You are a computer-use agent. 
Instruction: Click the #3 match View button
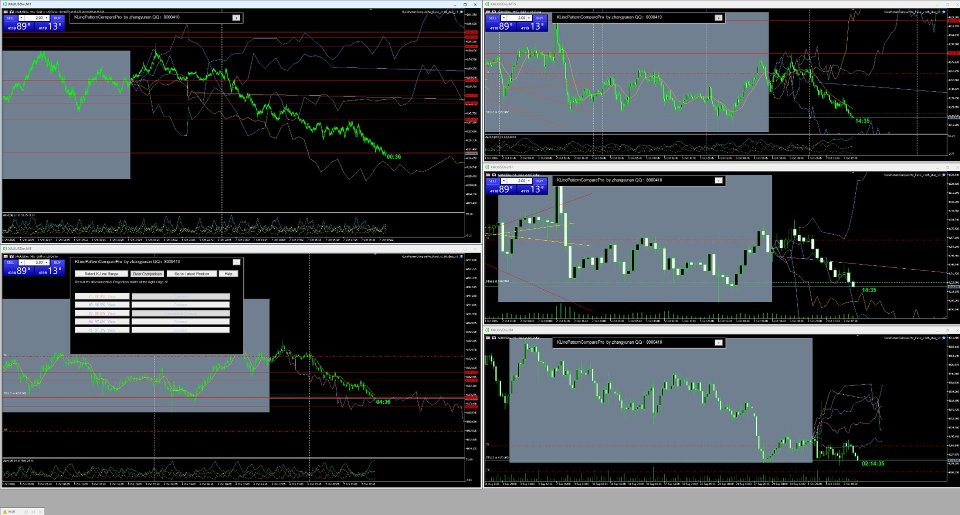pos(102,313)
